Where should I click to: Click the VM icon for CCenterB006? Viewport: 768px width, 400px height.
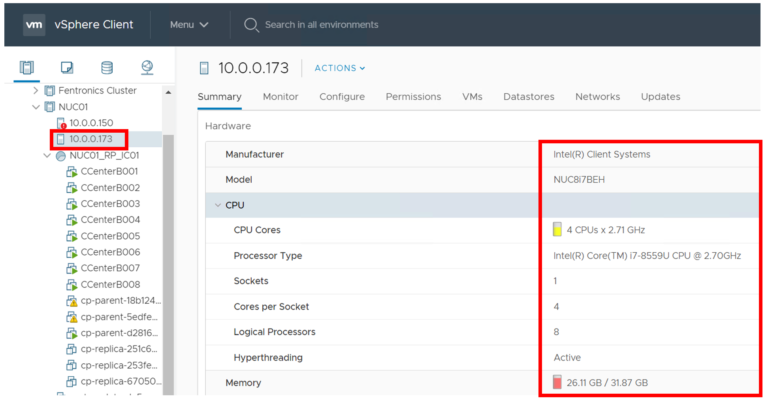(x=72, y=252)
